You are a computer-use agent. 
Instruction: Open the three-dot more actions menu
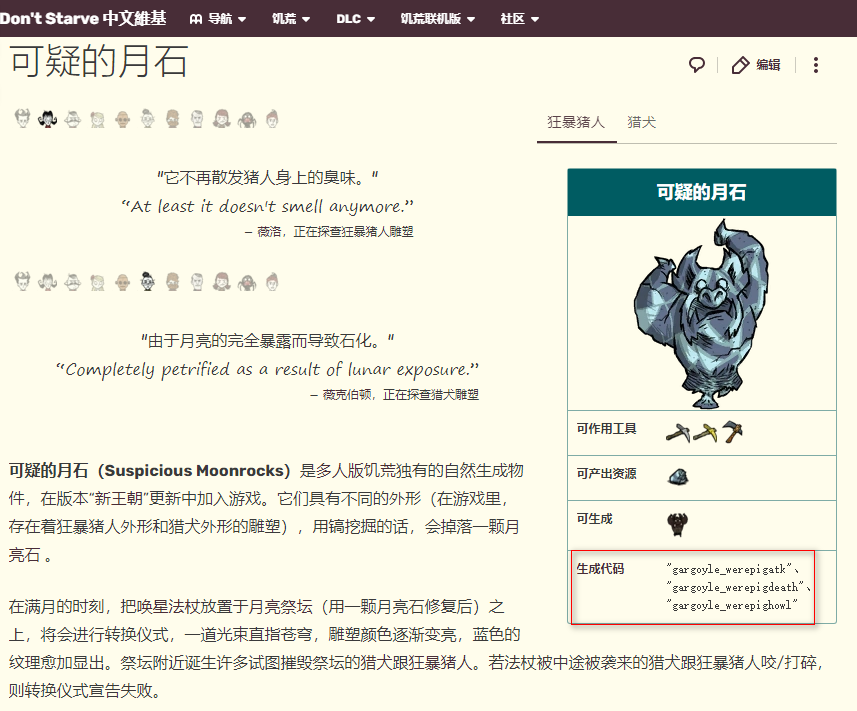[815, 65]
